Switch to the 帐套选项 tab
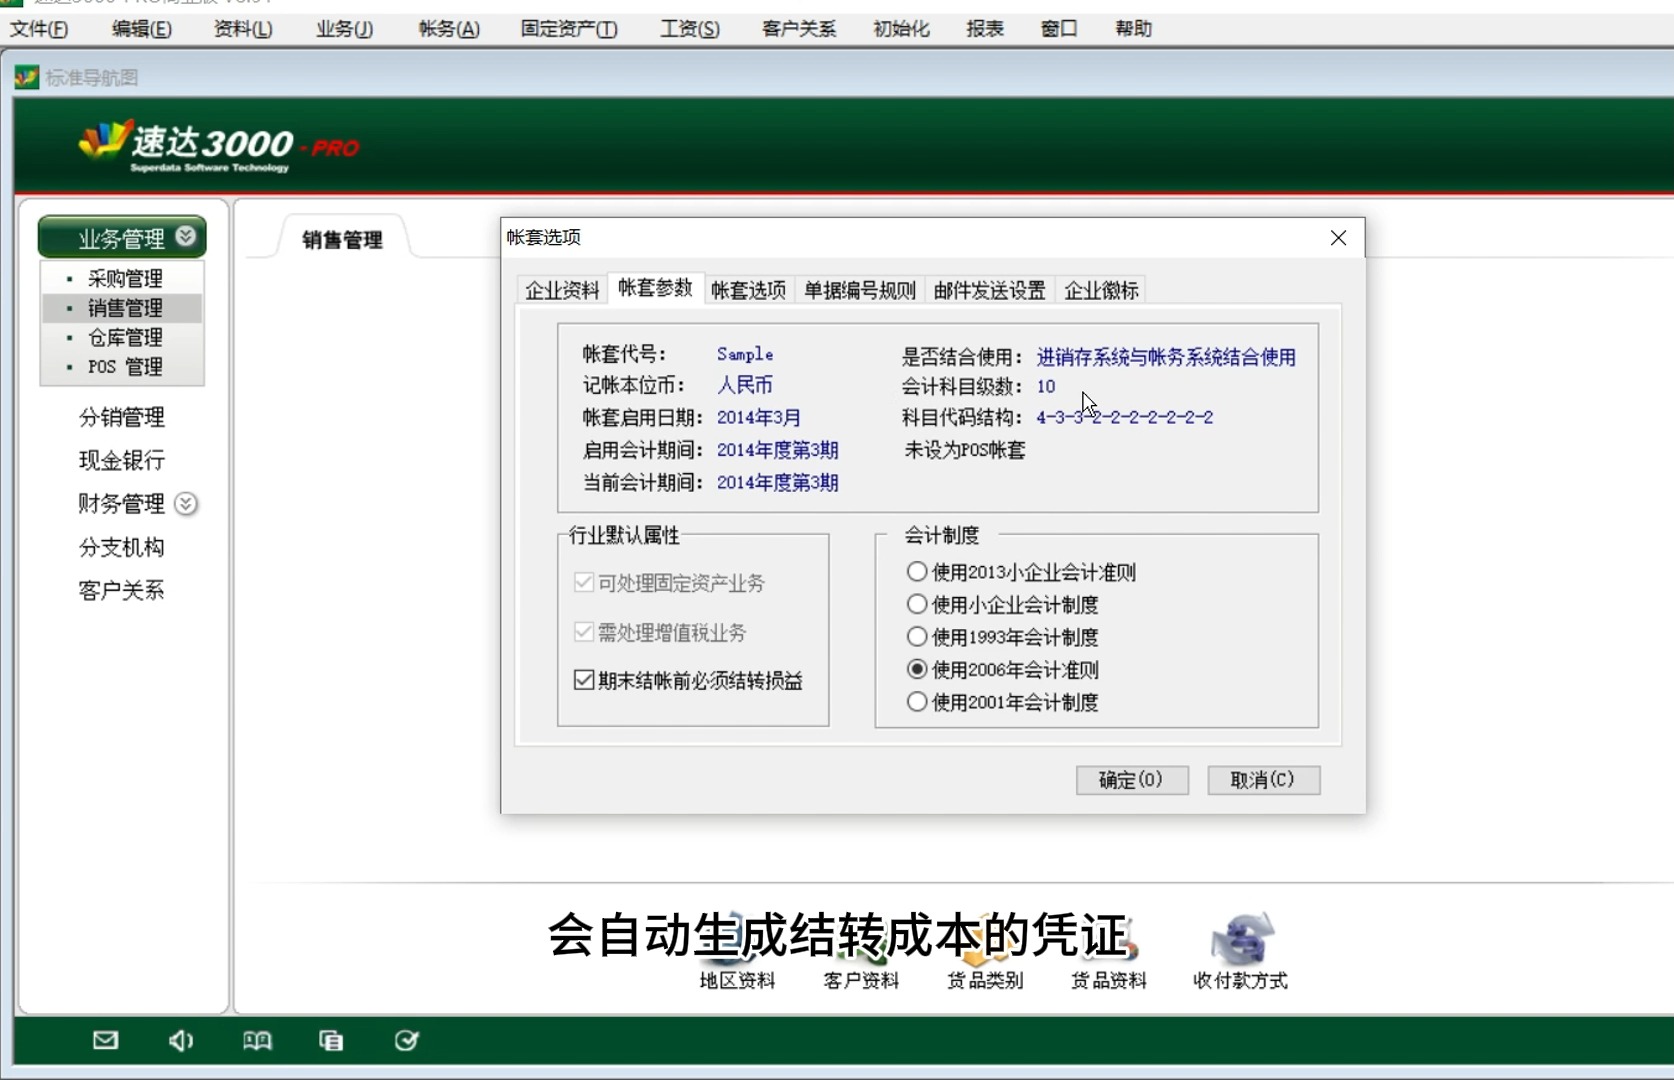The image size is (1674, 1080). [x=749, y=290]
